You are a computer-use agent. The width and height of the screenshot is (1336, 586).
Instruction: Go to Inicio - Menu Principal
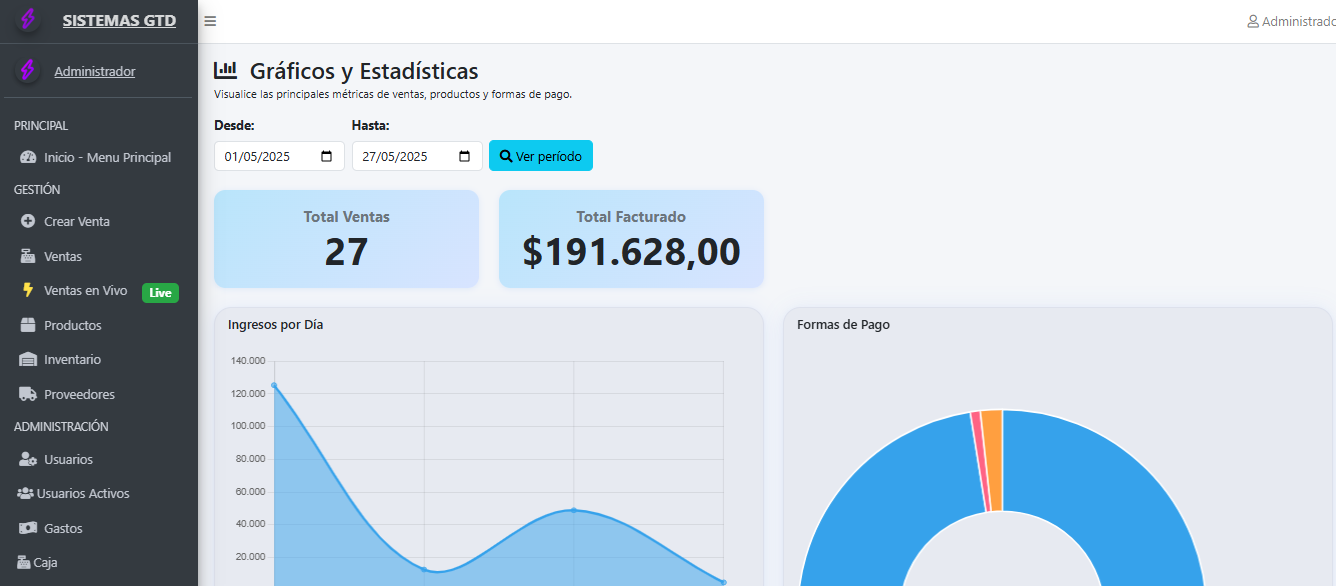(x=107, y=157)
